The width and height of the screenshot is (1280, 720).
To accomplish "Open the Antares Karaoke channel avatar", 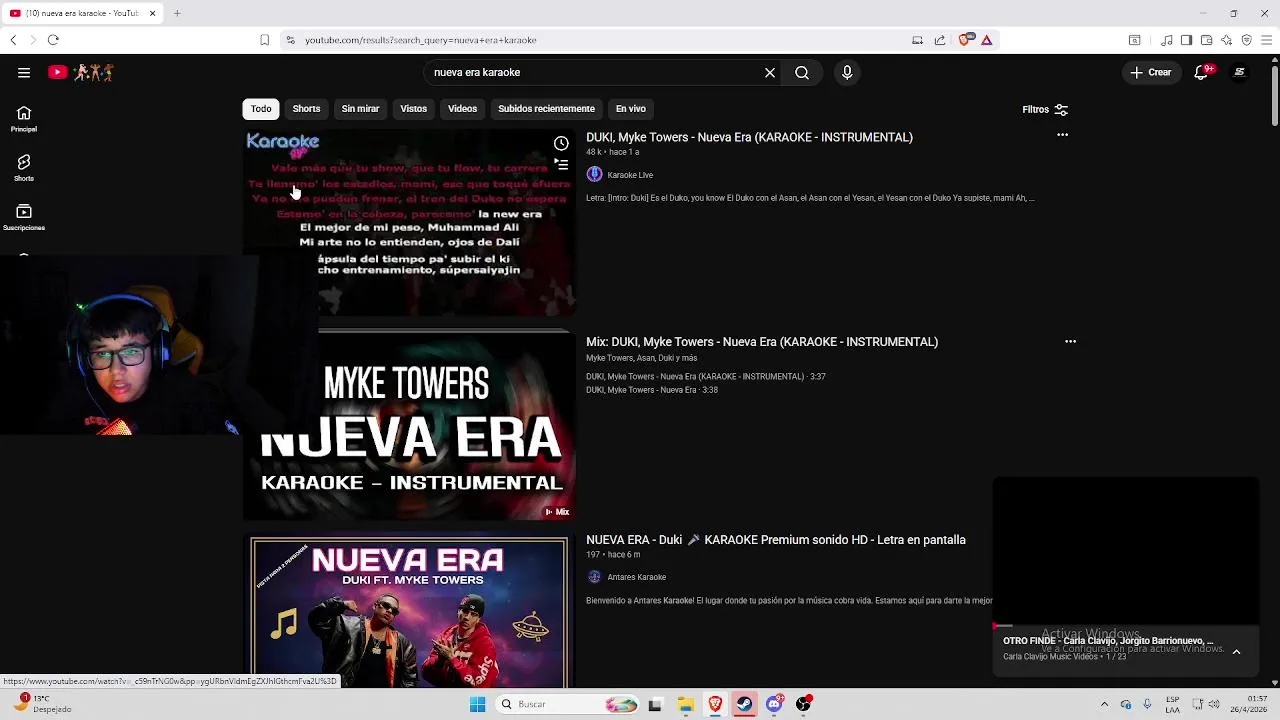I will click(x=594, y=577).
